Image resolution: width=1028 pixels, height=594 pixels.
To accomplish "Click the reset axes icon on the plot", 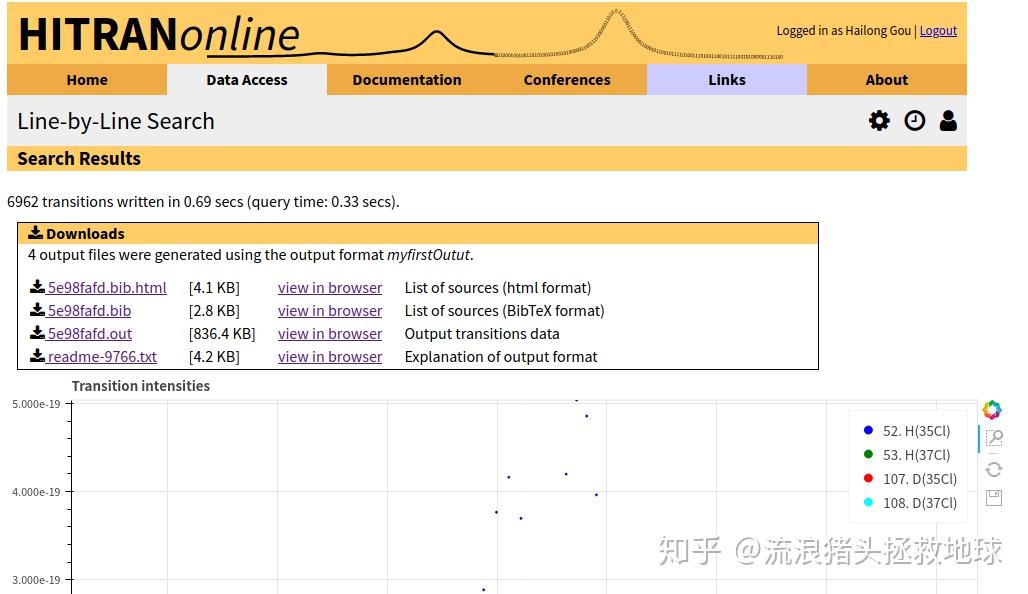I will 993,468.
